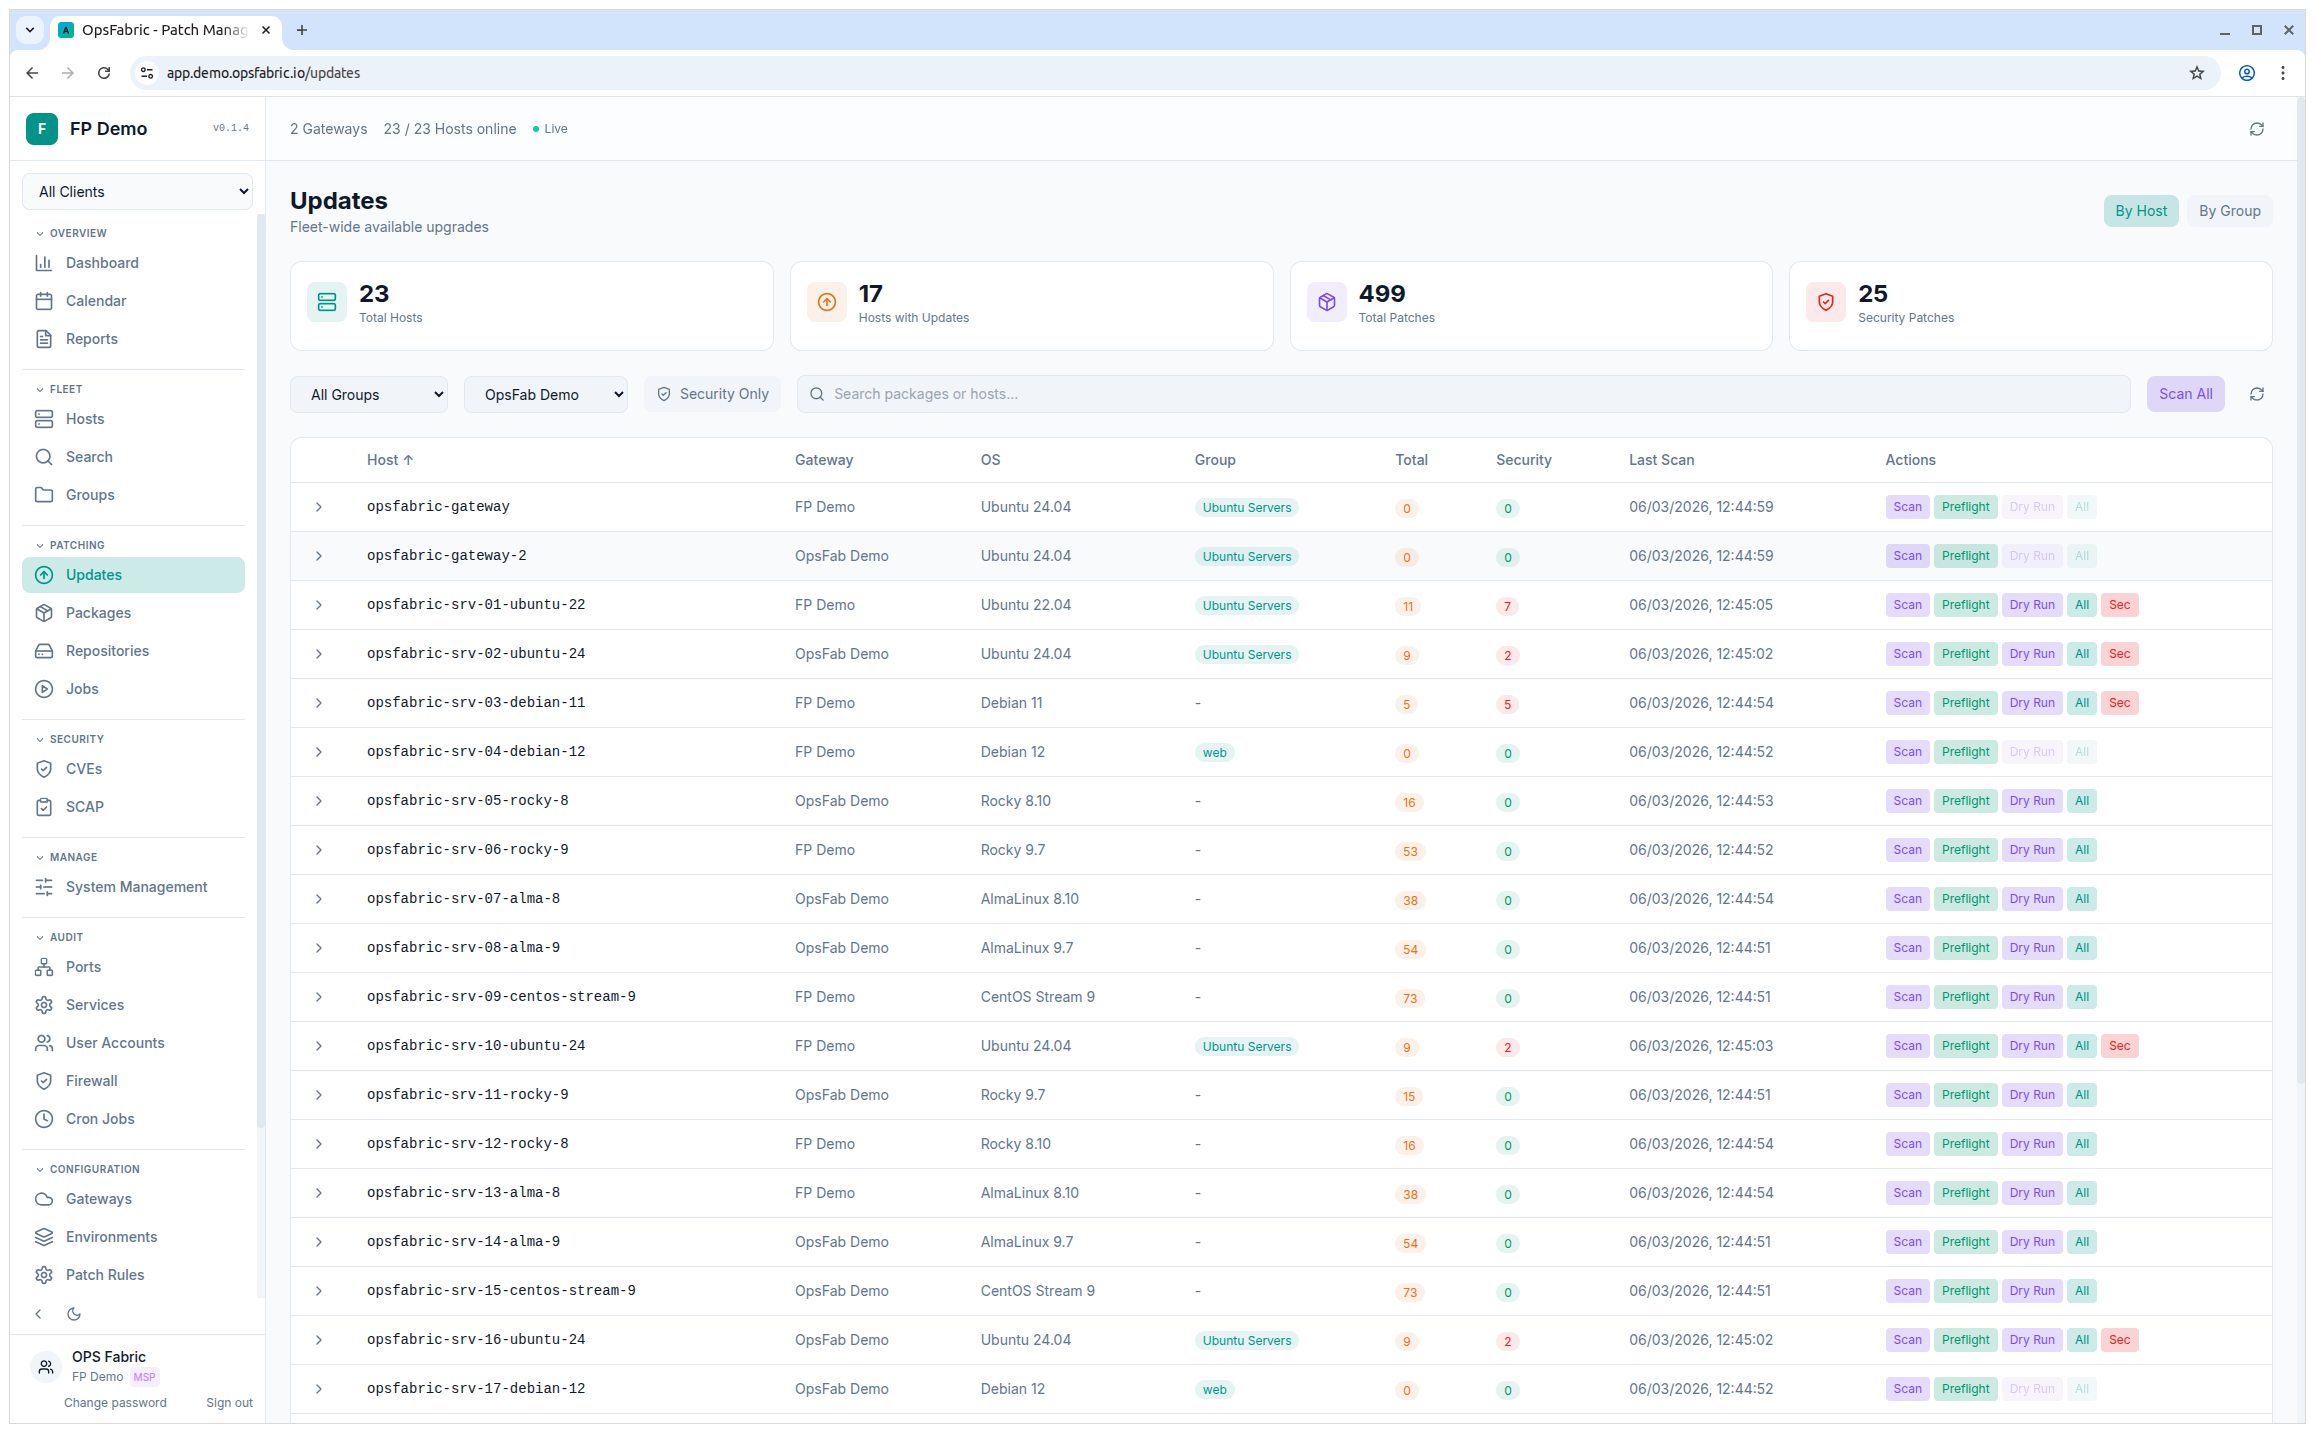Open the Patch Rules page

click(104, 1274)
